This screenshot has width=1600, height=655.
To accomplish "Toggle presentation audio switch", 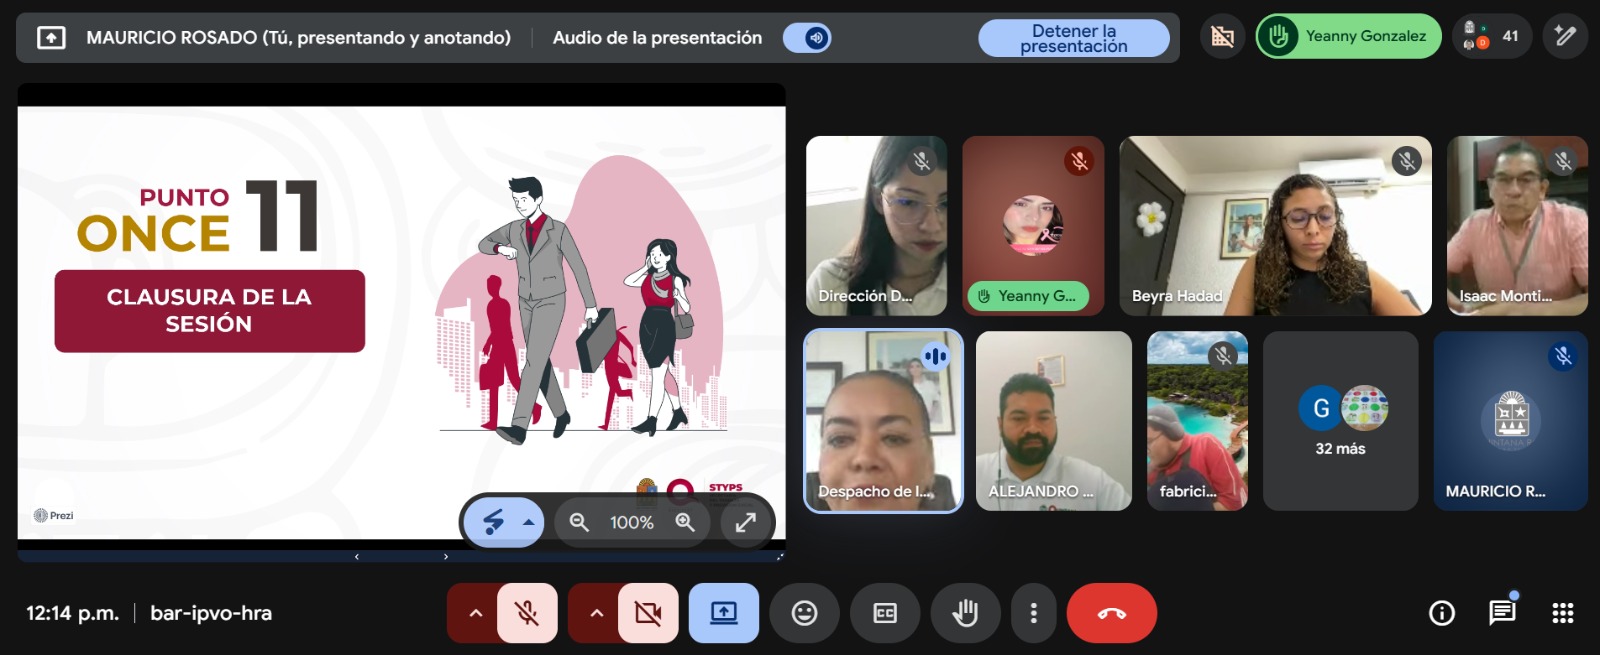I will click(x=807, y=38).
